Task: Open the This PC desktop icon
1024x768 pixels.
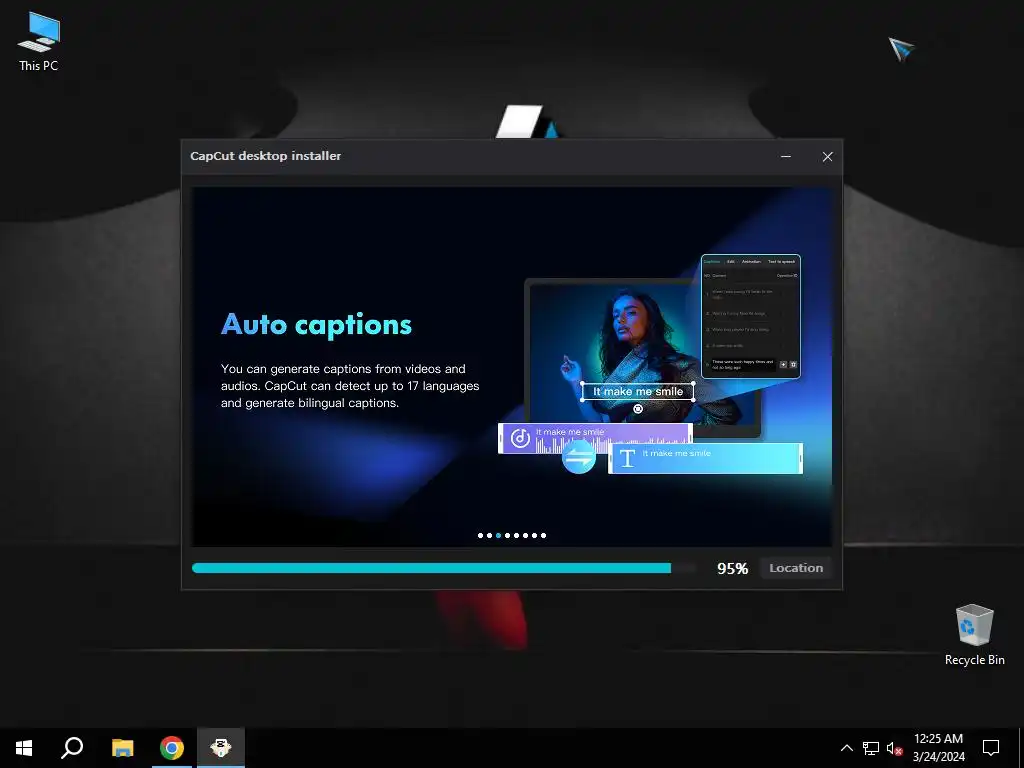Action: click(x=39, y=41)
